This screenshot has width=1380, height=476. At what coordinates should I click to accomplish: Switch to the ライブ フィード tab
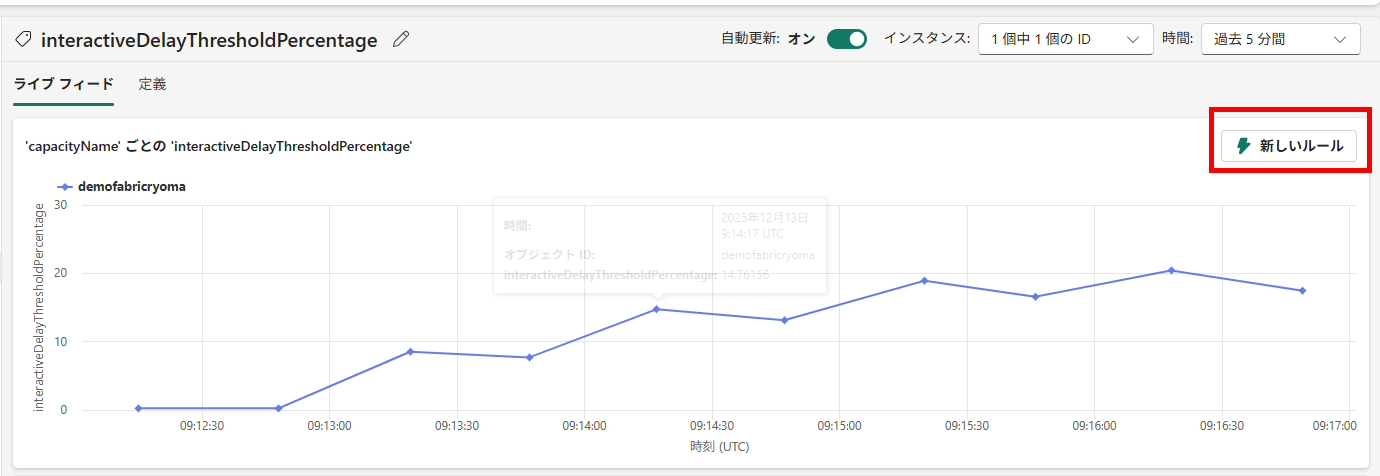pos(64,84)
